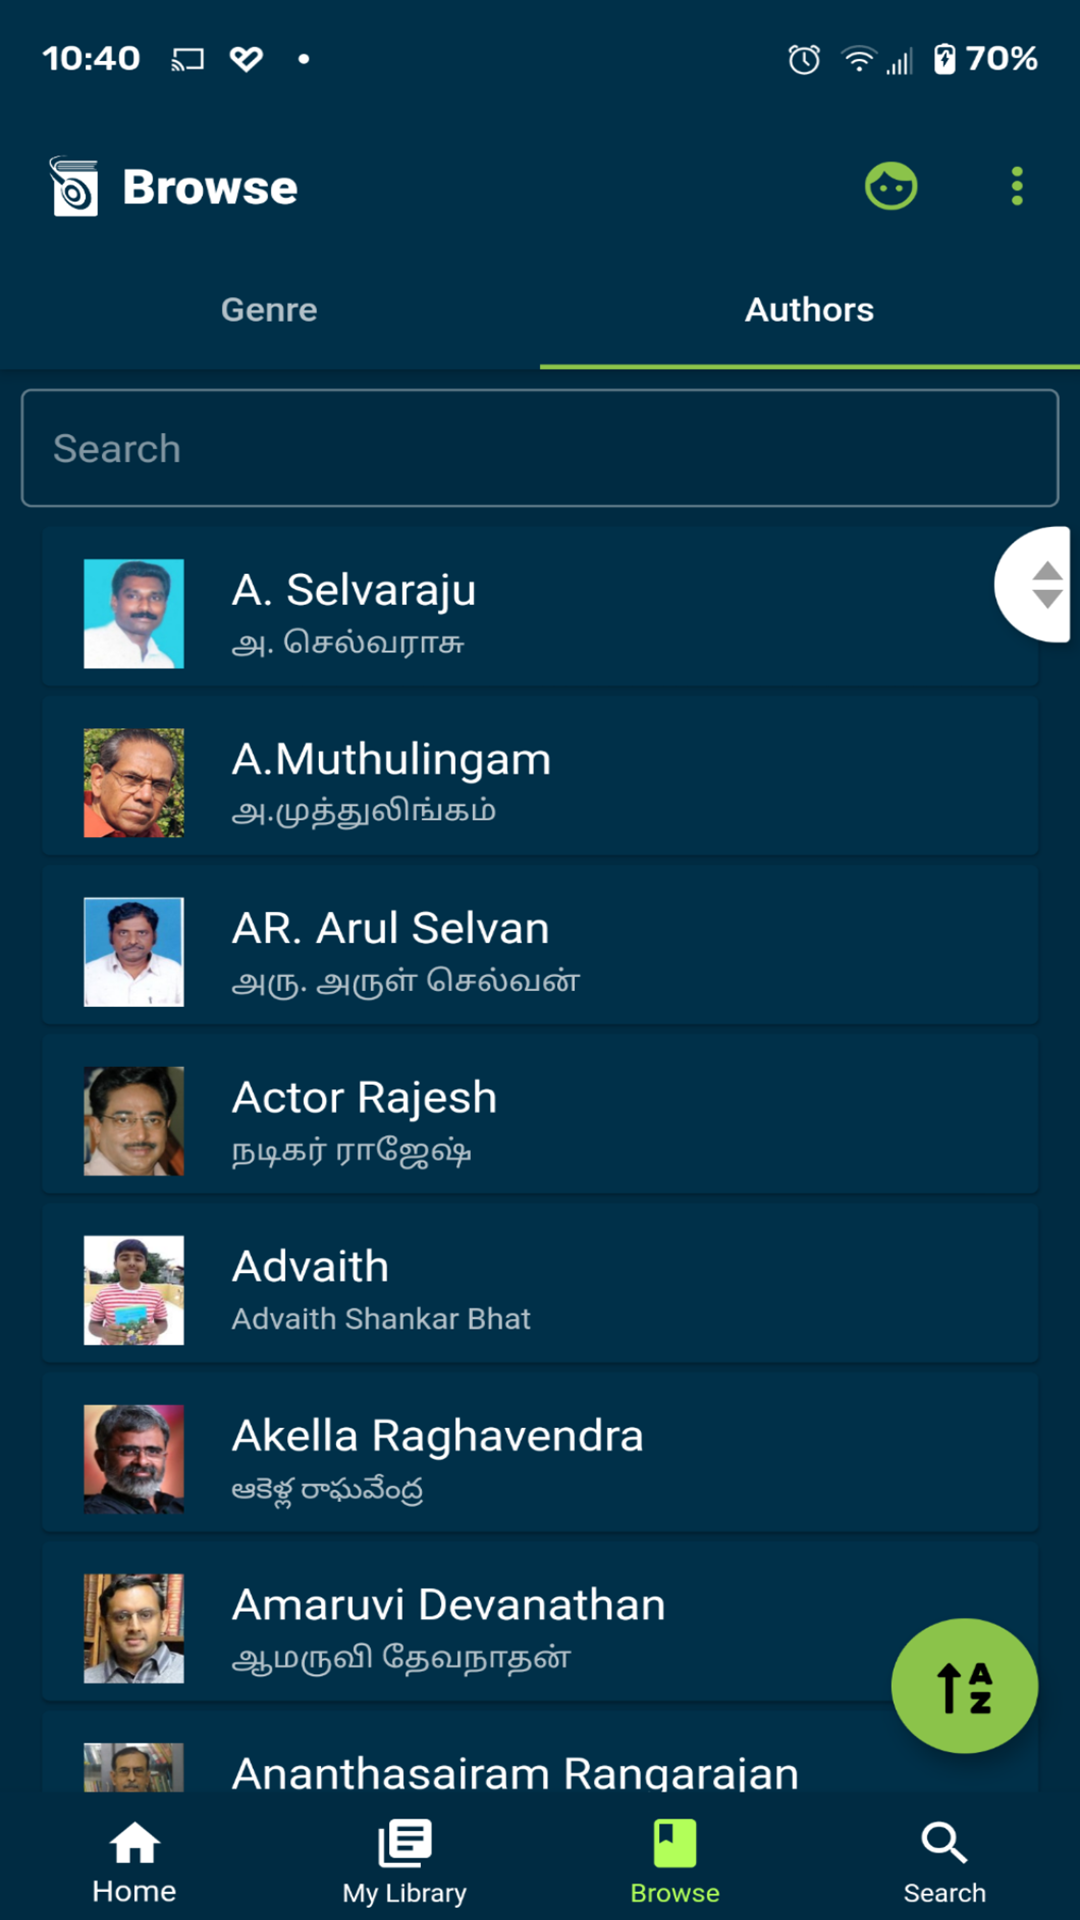This screenshot has height=1920, width=1080.
Task: Open A.Muthulingam author page
Action: click(540, 782)
